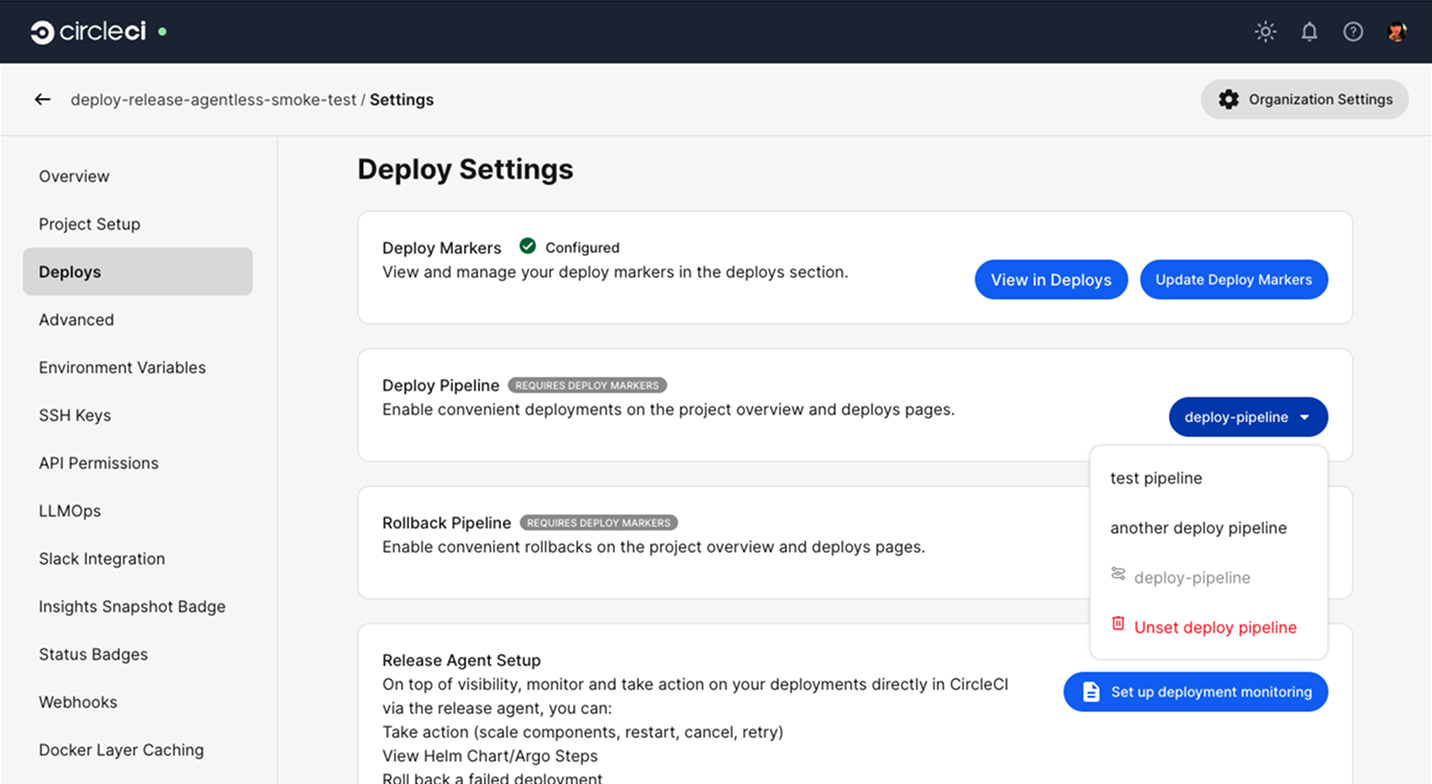Select test pipeline from the dropdown
Screen dimensions: 1432x784
(1156, 478)
